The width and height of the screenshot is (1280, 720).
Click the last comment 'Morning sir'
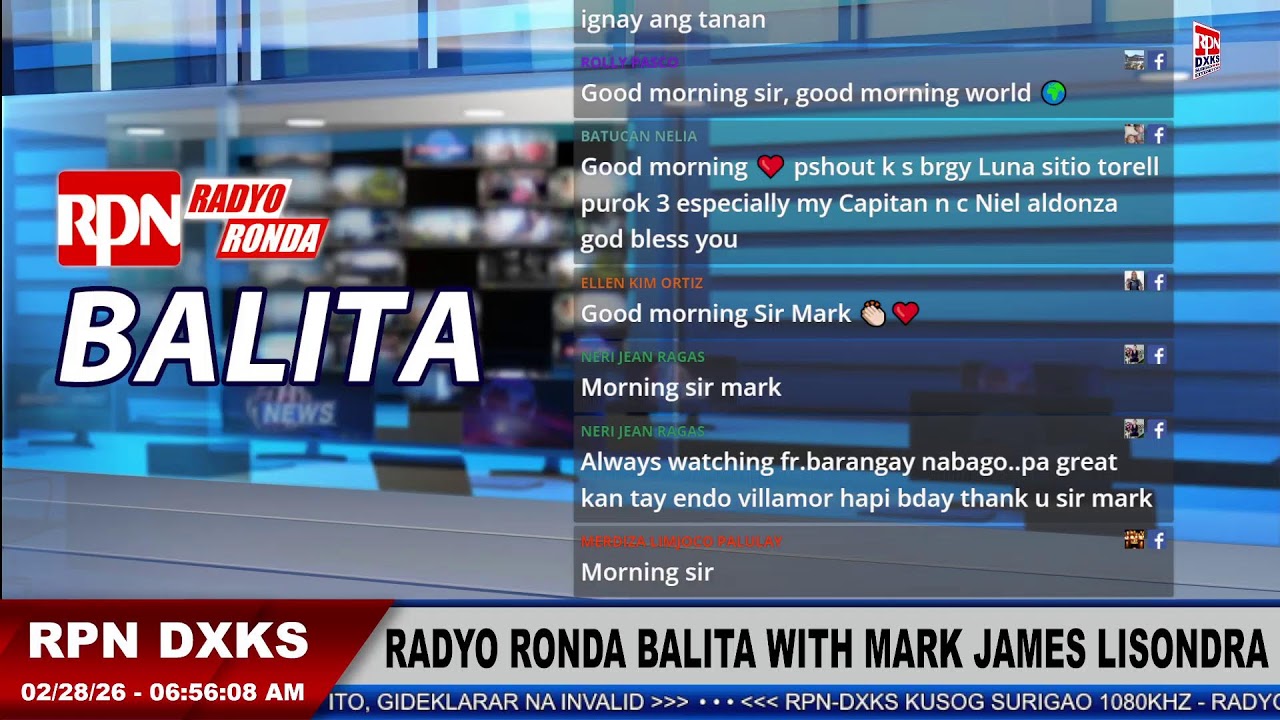[647, 572]
